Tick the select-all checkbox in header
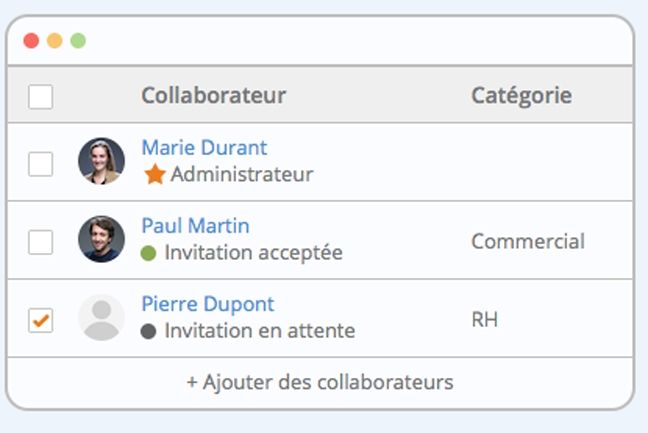The width and height of the screenshot is (648, 433). 40,97
